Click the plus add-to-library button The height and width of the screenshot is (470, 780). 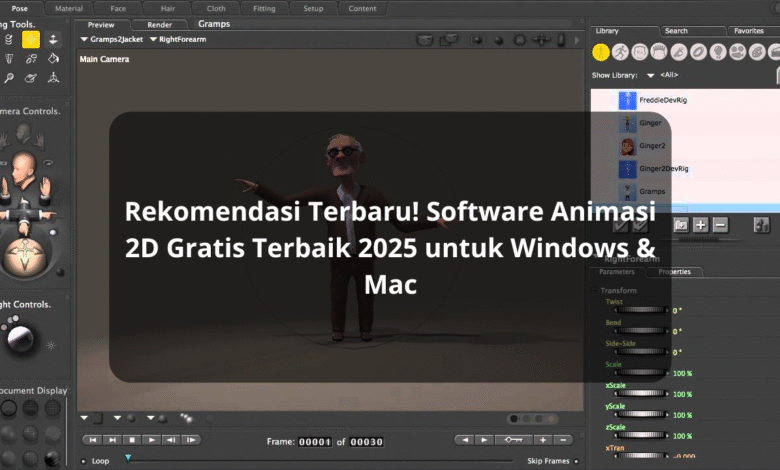700,225
